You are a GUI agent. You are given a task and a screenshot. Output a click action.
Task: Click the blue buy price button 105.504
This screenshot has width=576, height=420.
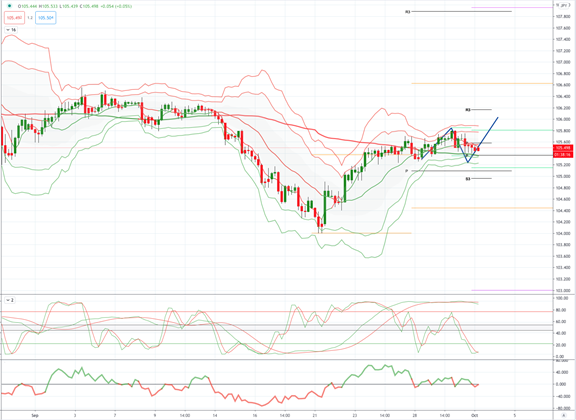pos(46,18)
